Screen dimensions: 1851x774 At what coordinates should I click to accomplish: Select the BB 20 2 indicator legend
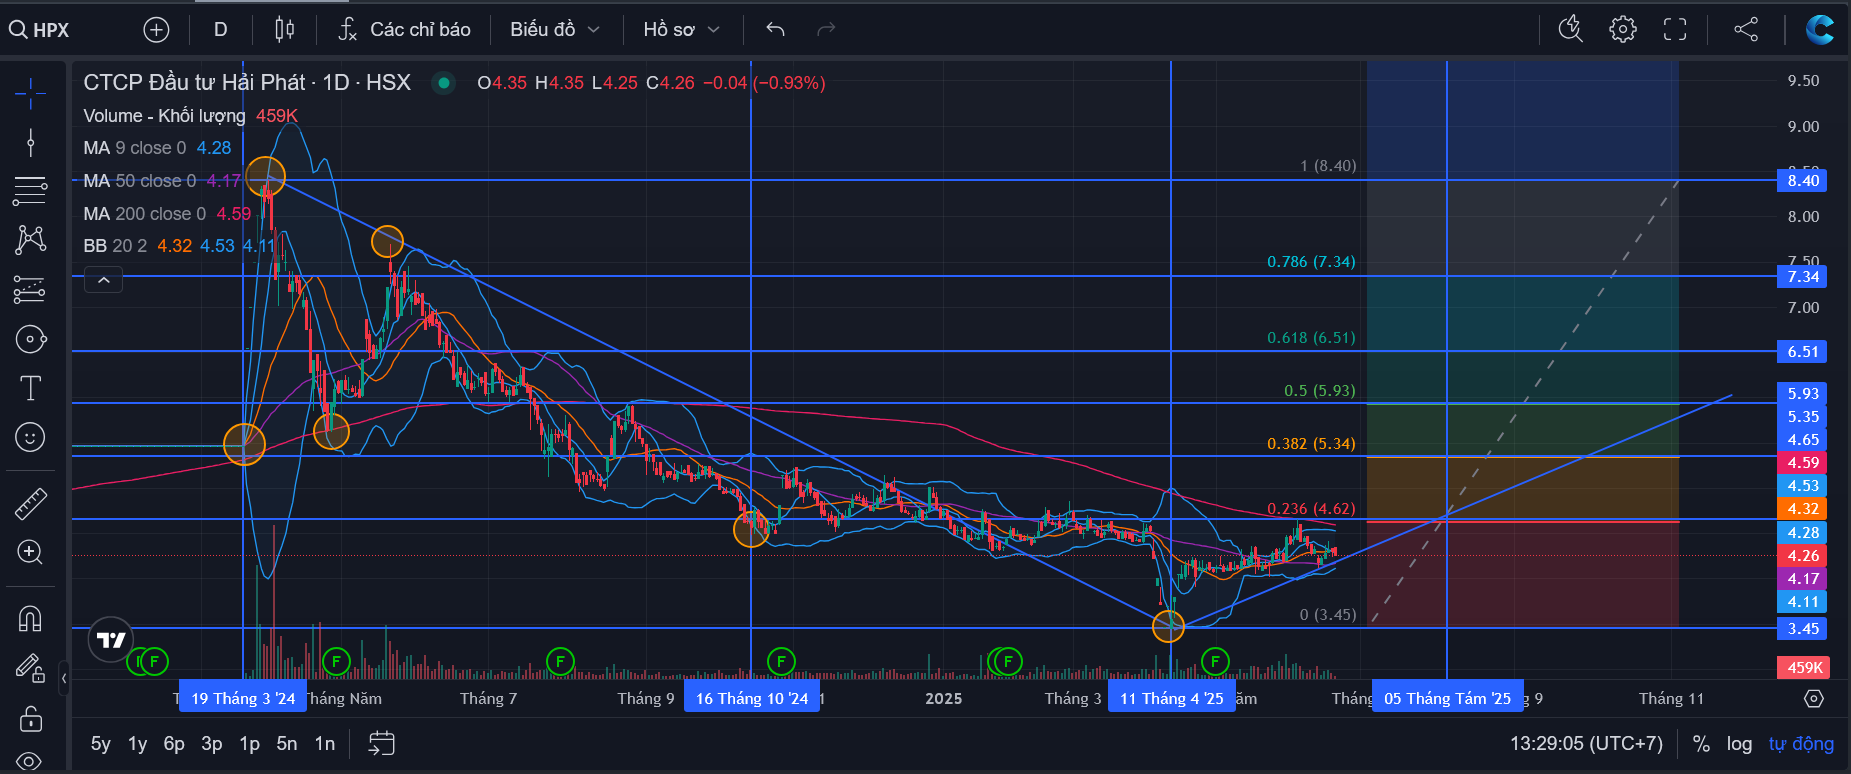pyautogui.click(x=115, y=246)
